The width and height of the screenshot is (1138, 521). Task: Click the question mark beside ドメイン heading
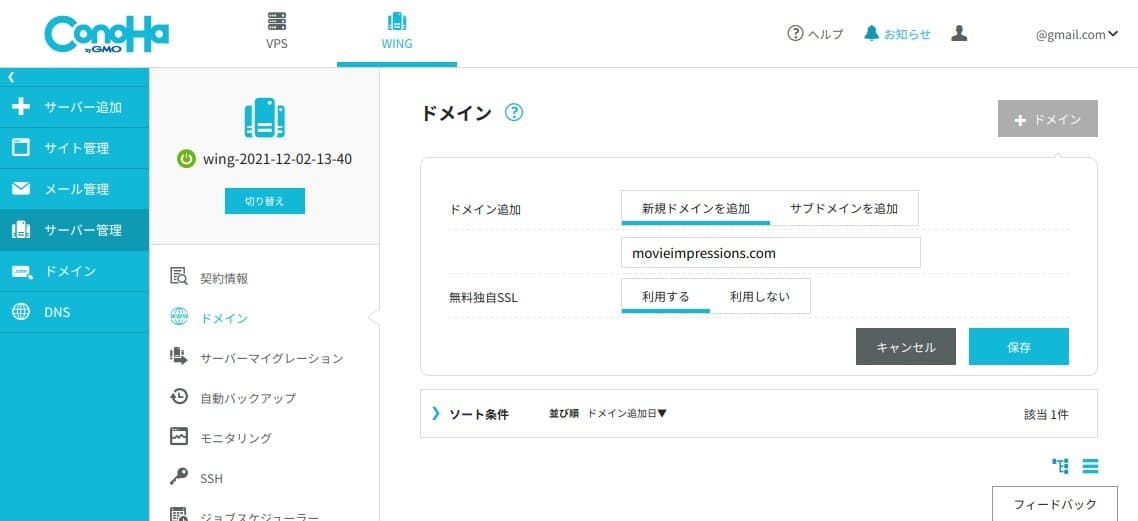(x=514, y=112)
